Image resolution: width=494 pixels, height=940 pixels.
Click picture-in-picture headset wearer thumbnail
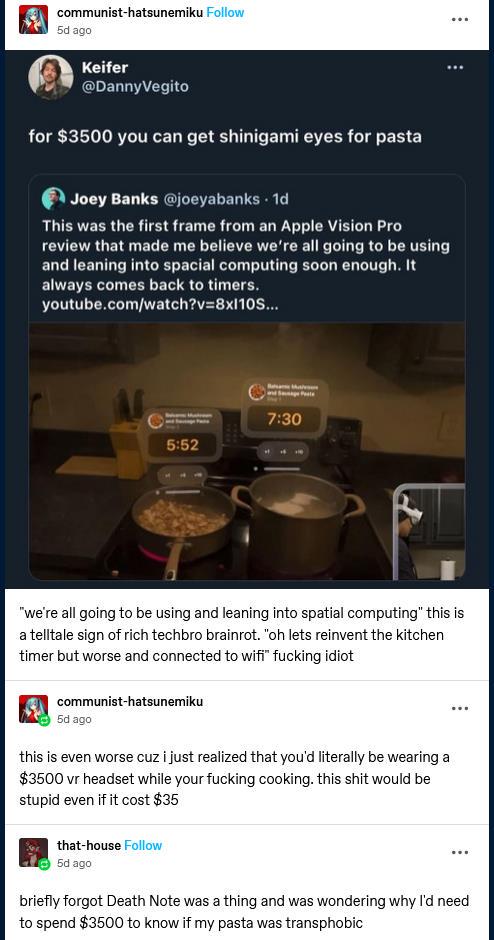pos(429,532)
